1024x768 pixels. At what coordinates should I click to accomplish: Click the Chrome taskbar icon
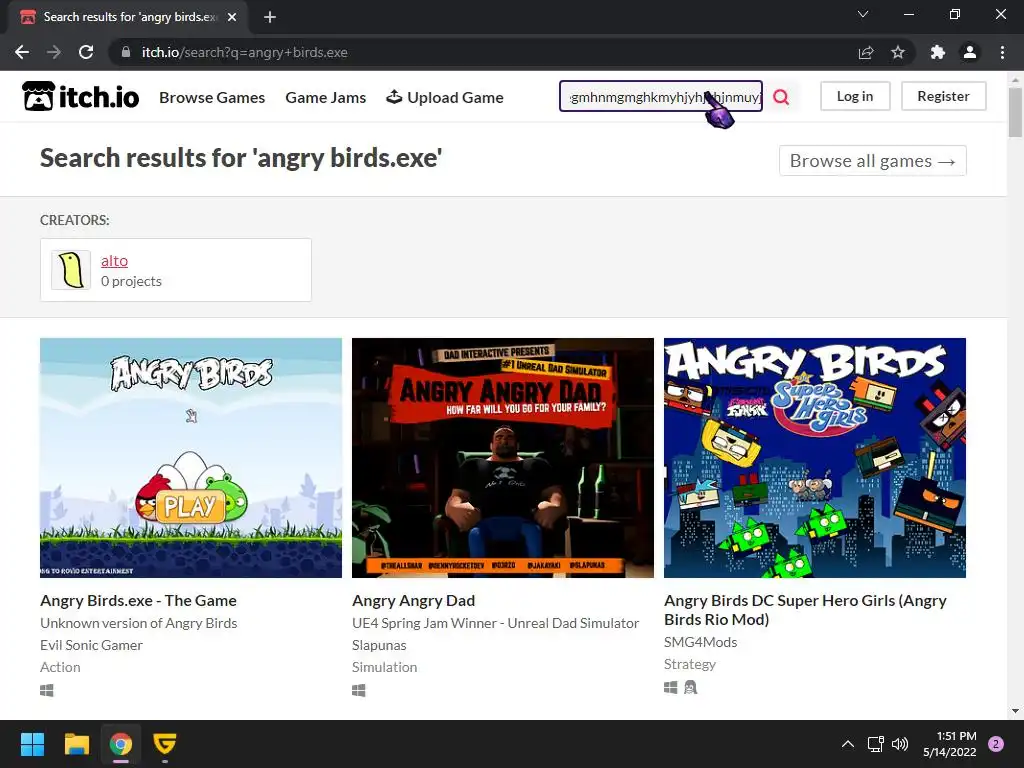click(x=121, y=744)
